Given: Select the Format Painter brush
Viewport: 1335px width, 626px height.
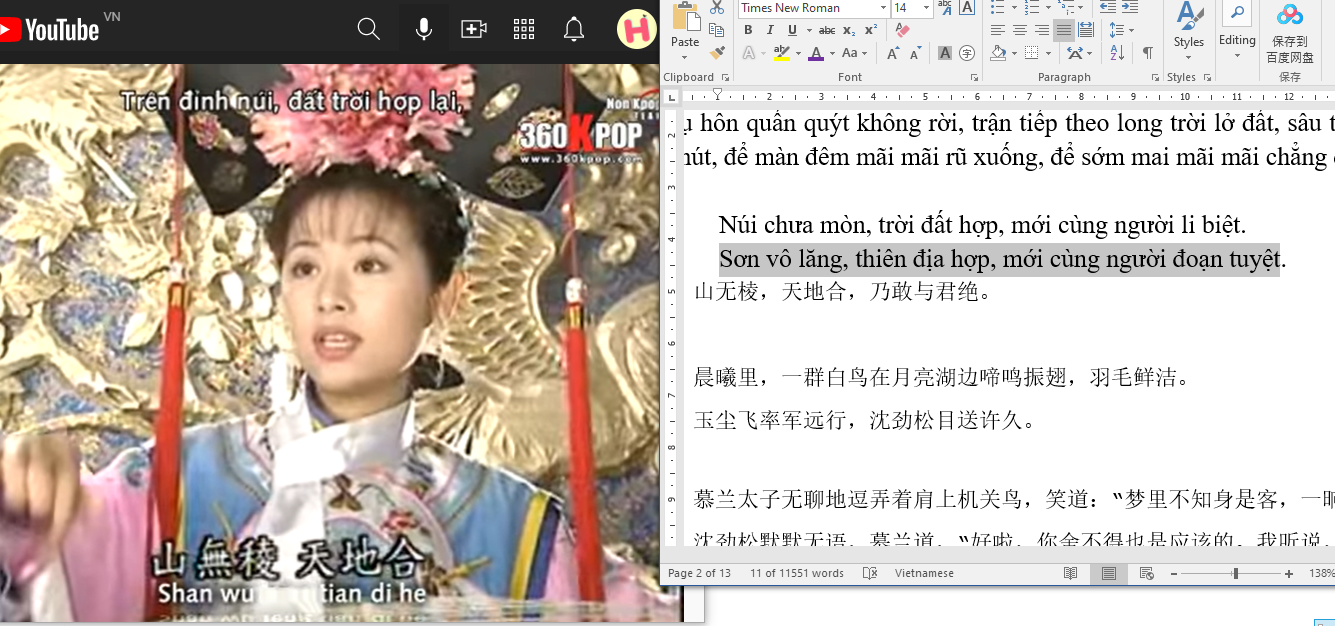Looking at the screenshot, I should [x=717, y=52].
